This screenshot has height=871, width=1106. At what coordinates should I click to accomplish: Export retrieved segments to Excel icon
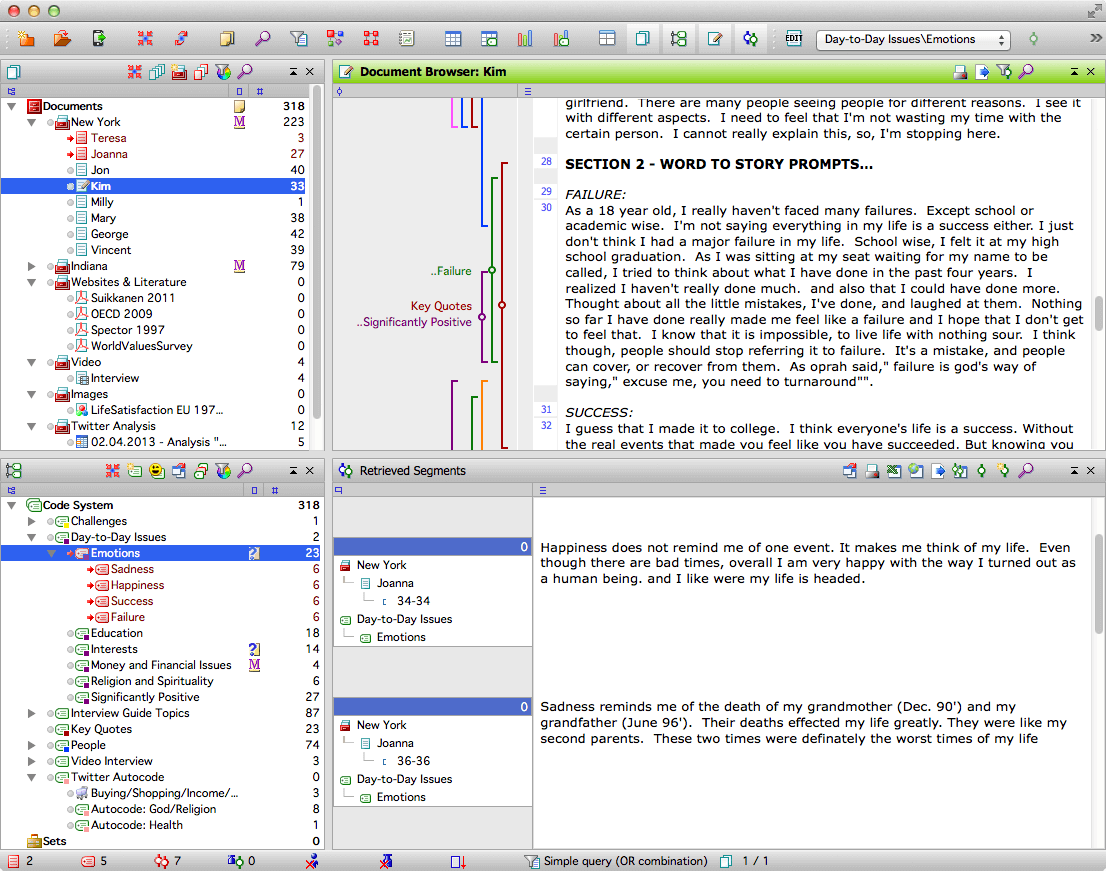coord(894,470)
